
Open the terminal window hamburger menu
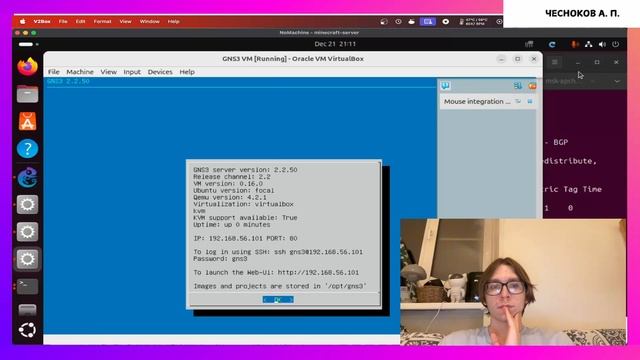click(x=555, y=62)
